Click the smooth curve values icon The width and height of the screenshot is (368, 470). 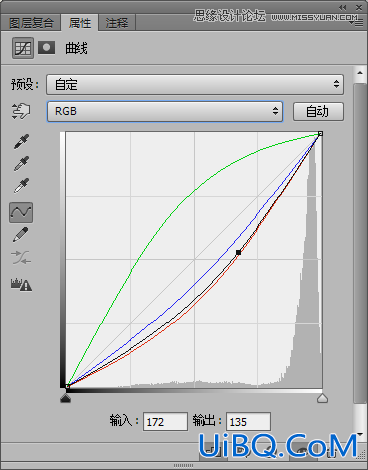tap(21, 257)
